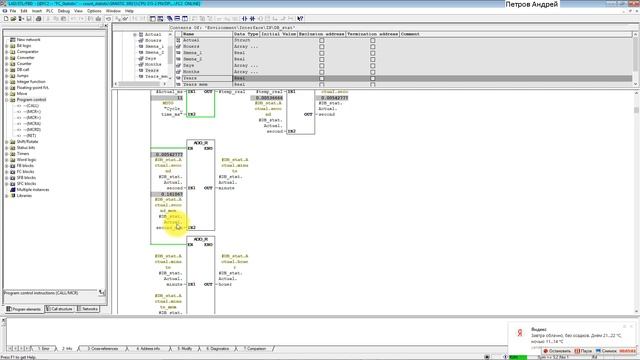Tick Exclusion address checkbox for Actual
The image size is (640, 360).
pos(322,40)
